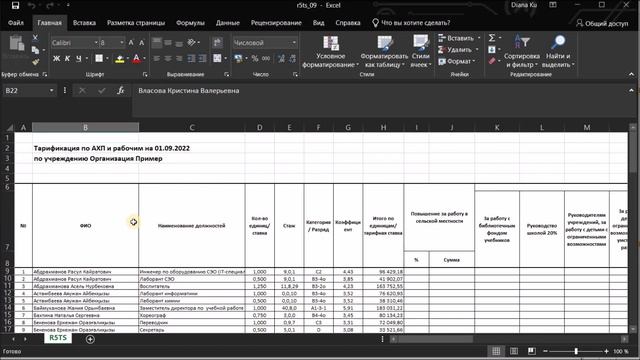Center text horizontally

(168, 58)
